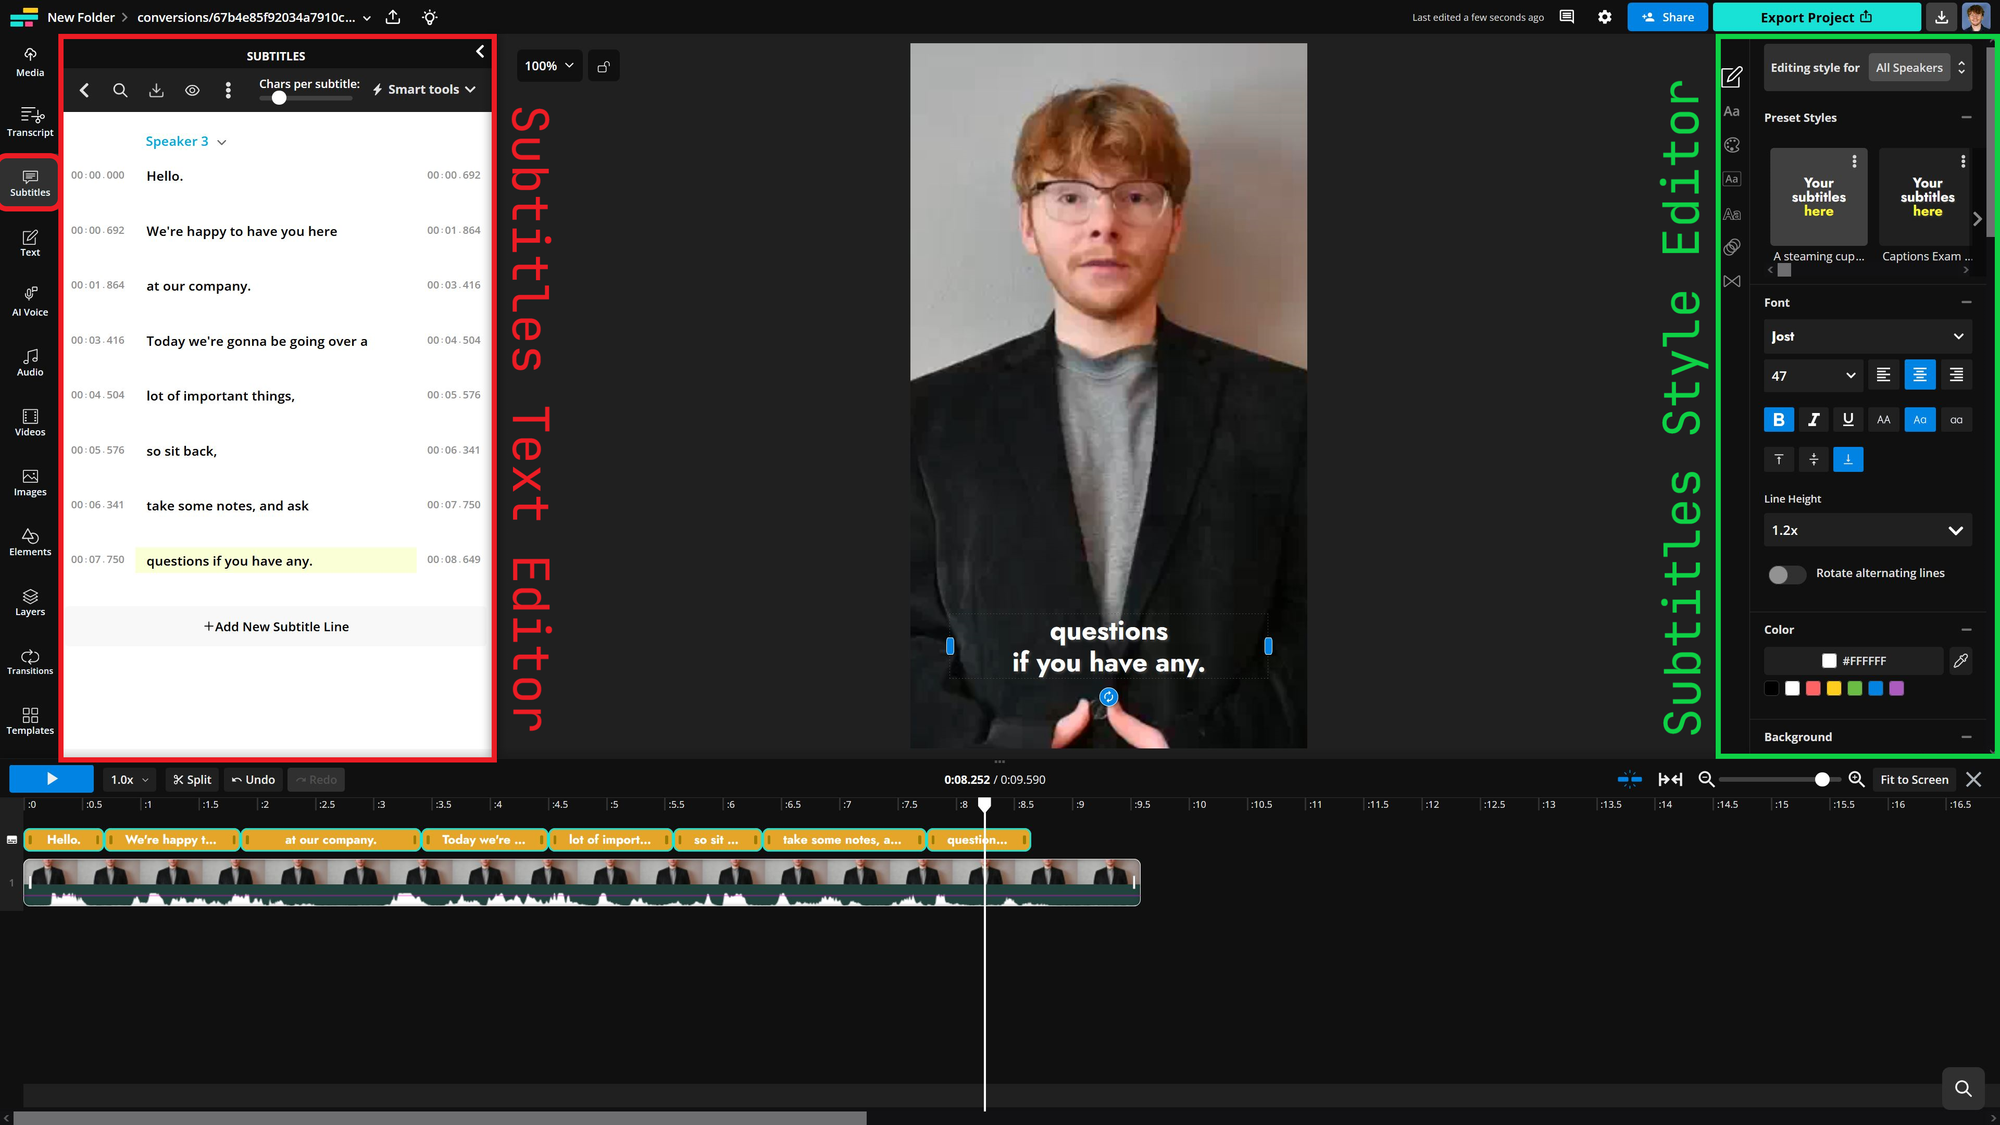2000x1125 pixels.
Task: Open the Smart tools dropdown
Action: 423,89
